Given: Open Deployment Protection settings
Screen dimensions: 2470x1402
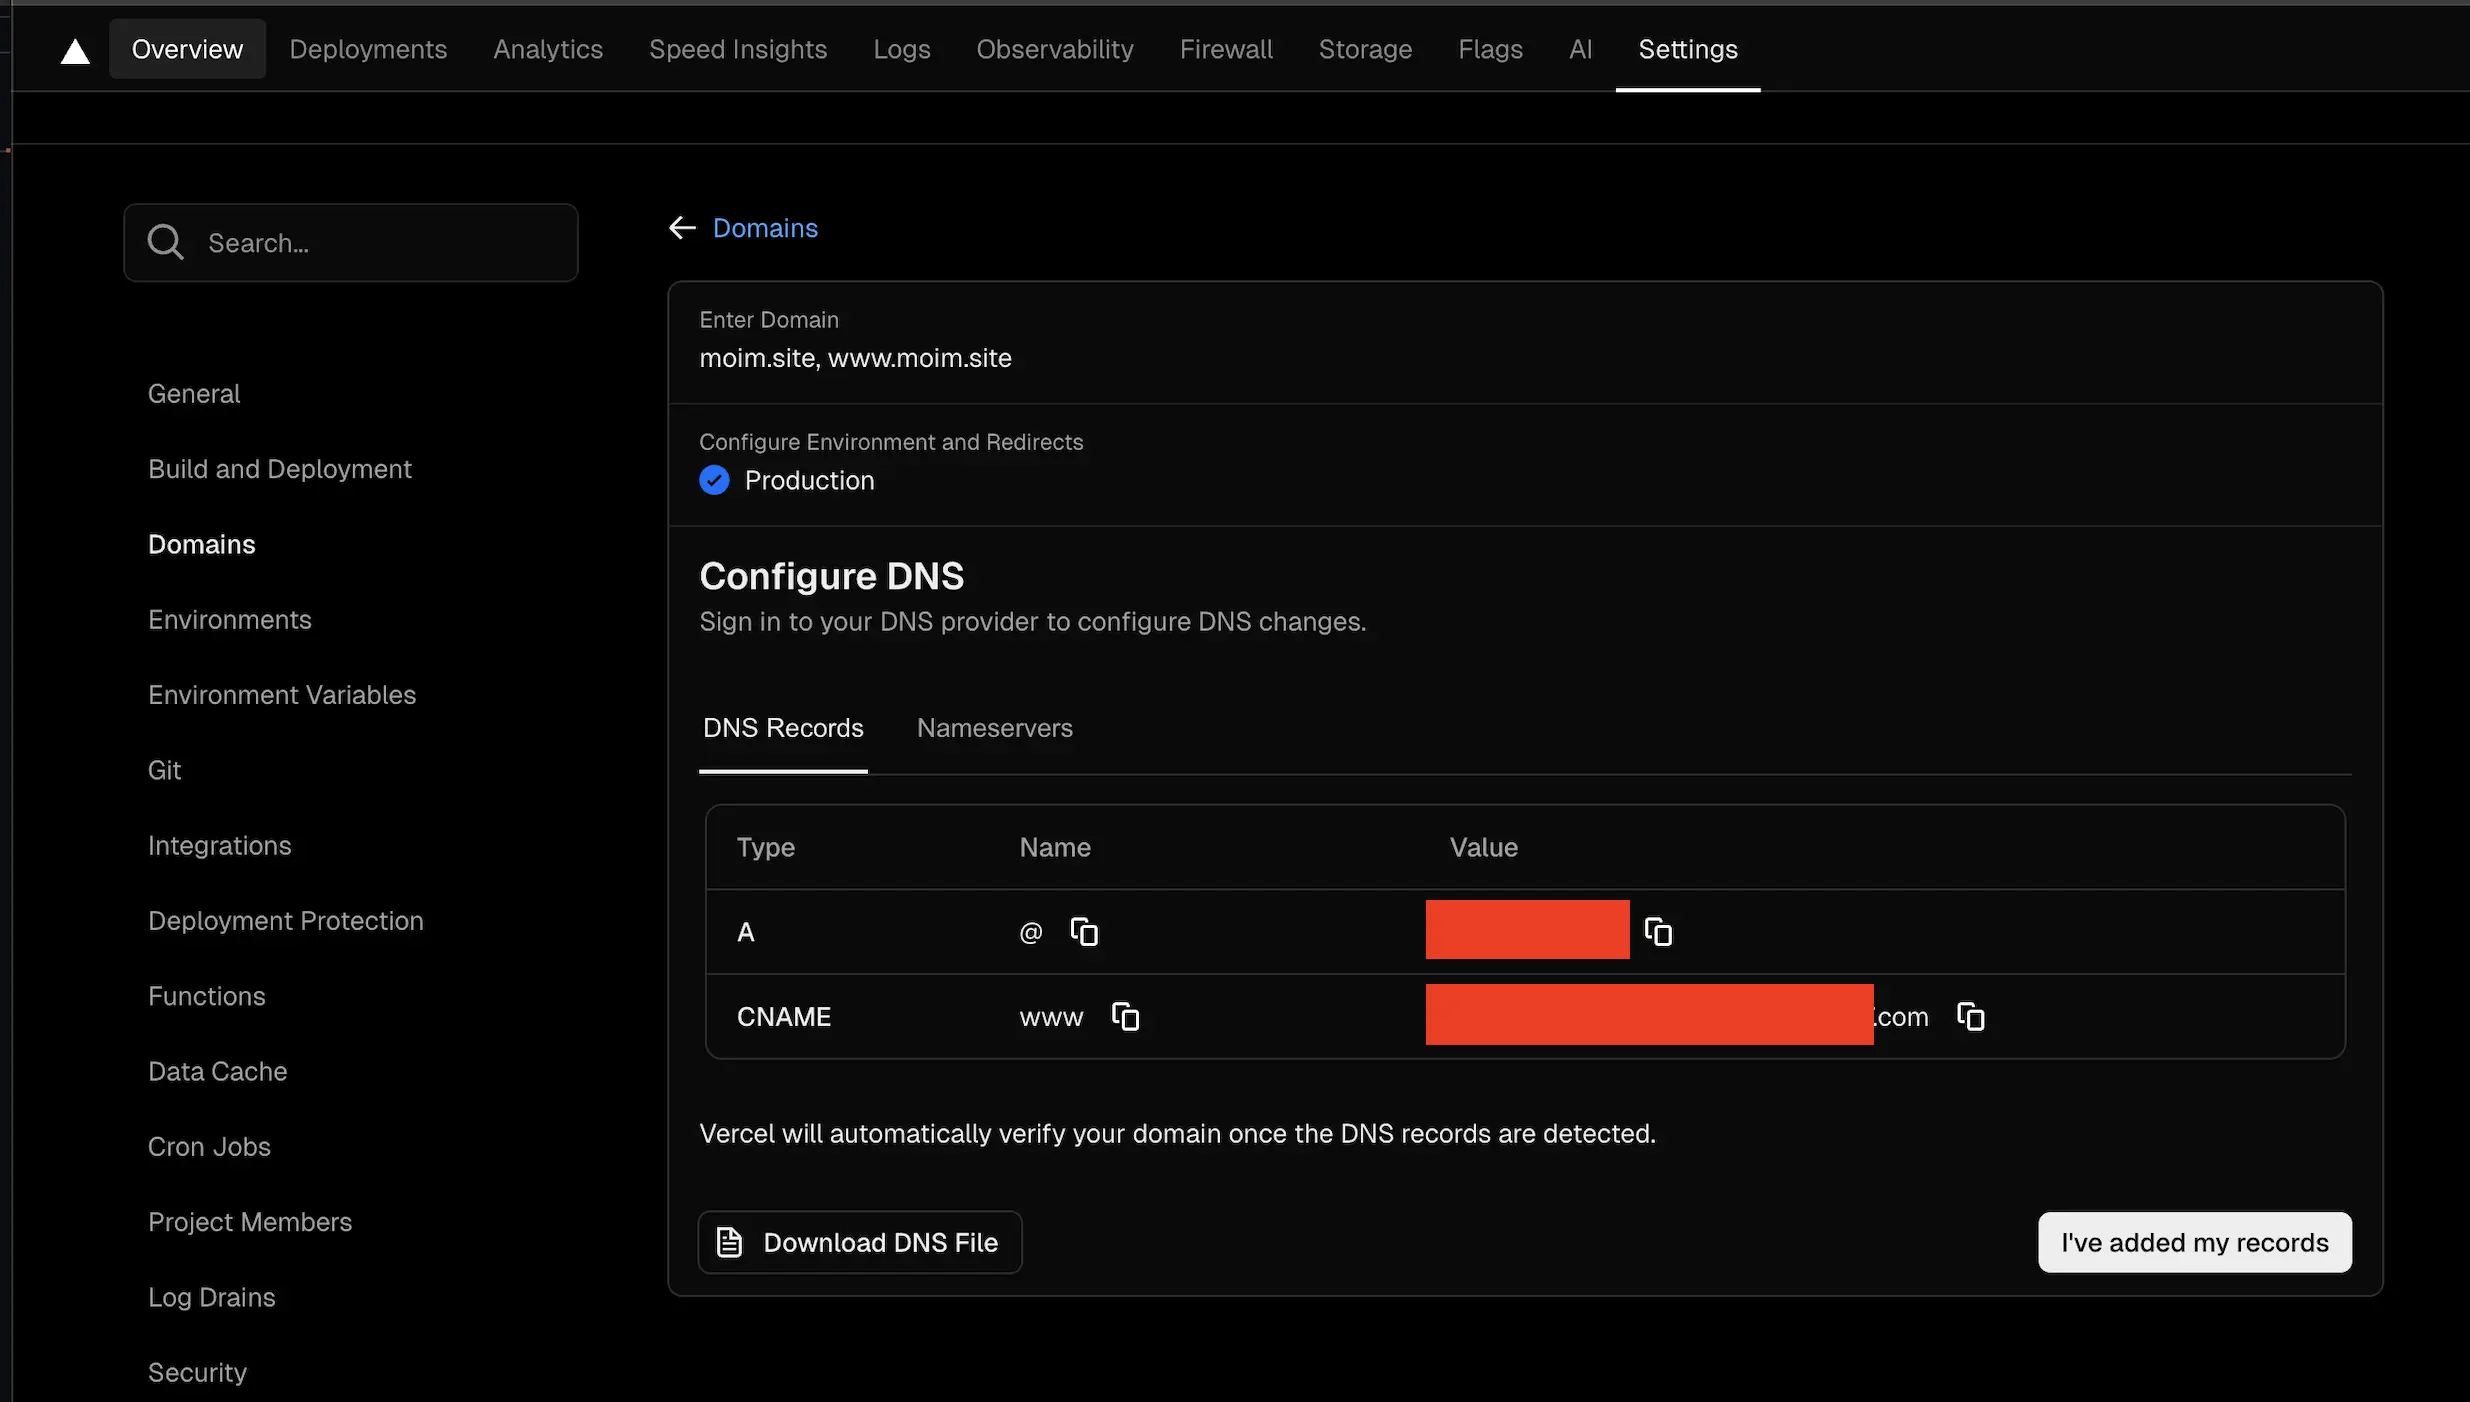Looking at the screenshot, I should (x=286, y=921).
